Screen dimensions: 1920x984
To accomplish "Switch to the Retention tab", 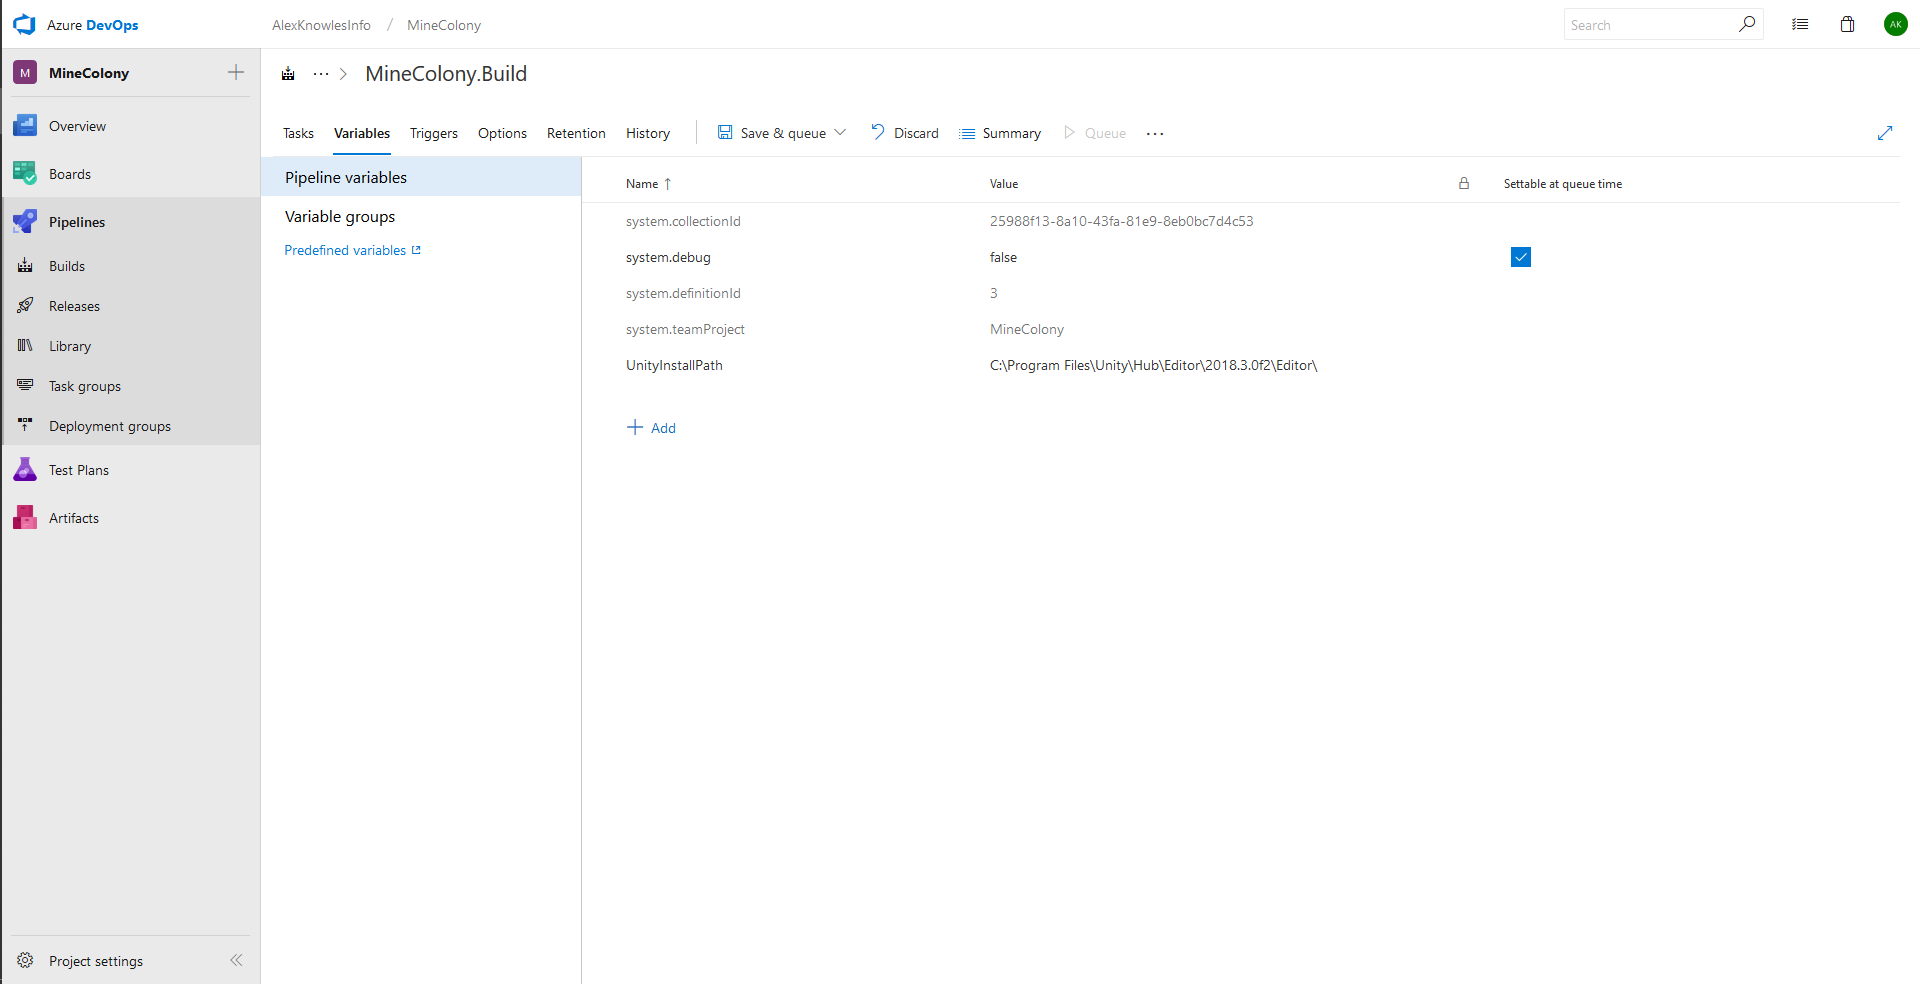I will 576,134.
